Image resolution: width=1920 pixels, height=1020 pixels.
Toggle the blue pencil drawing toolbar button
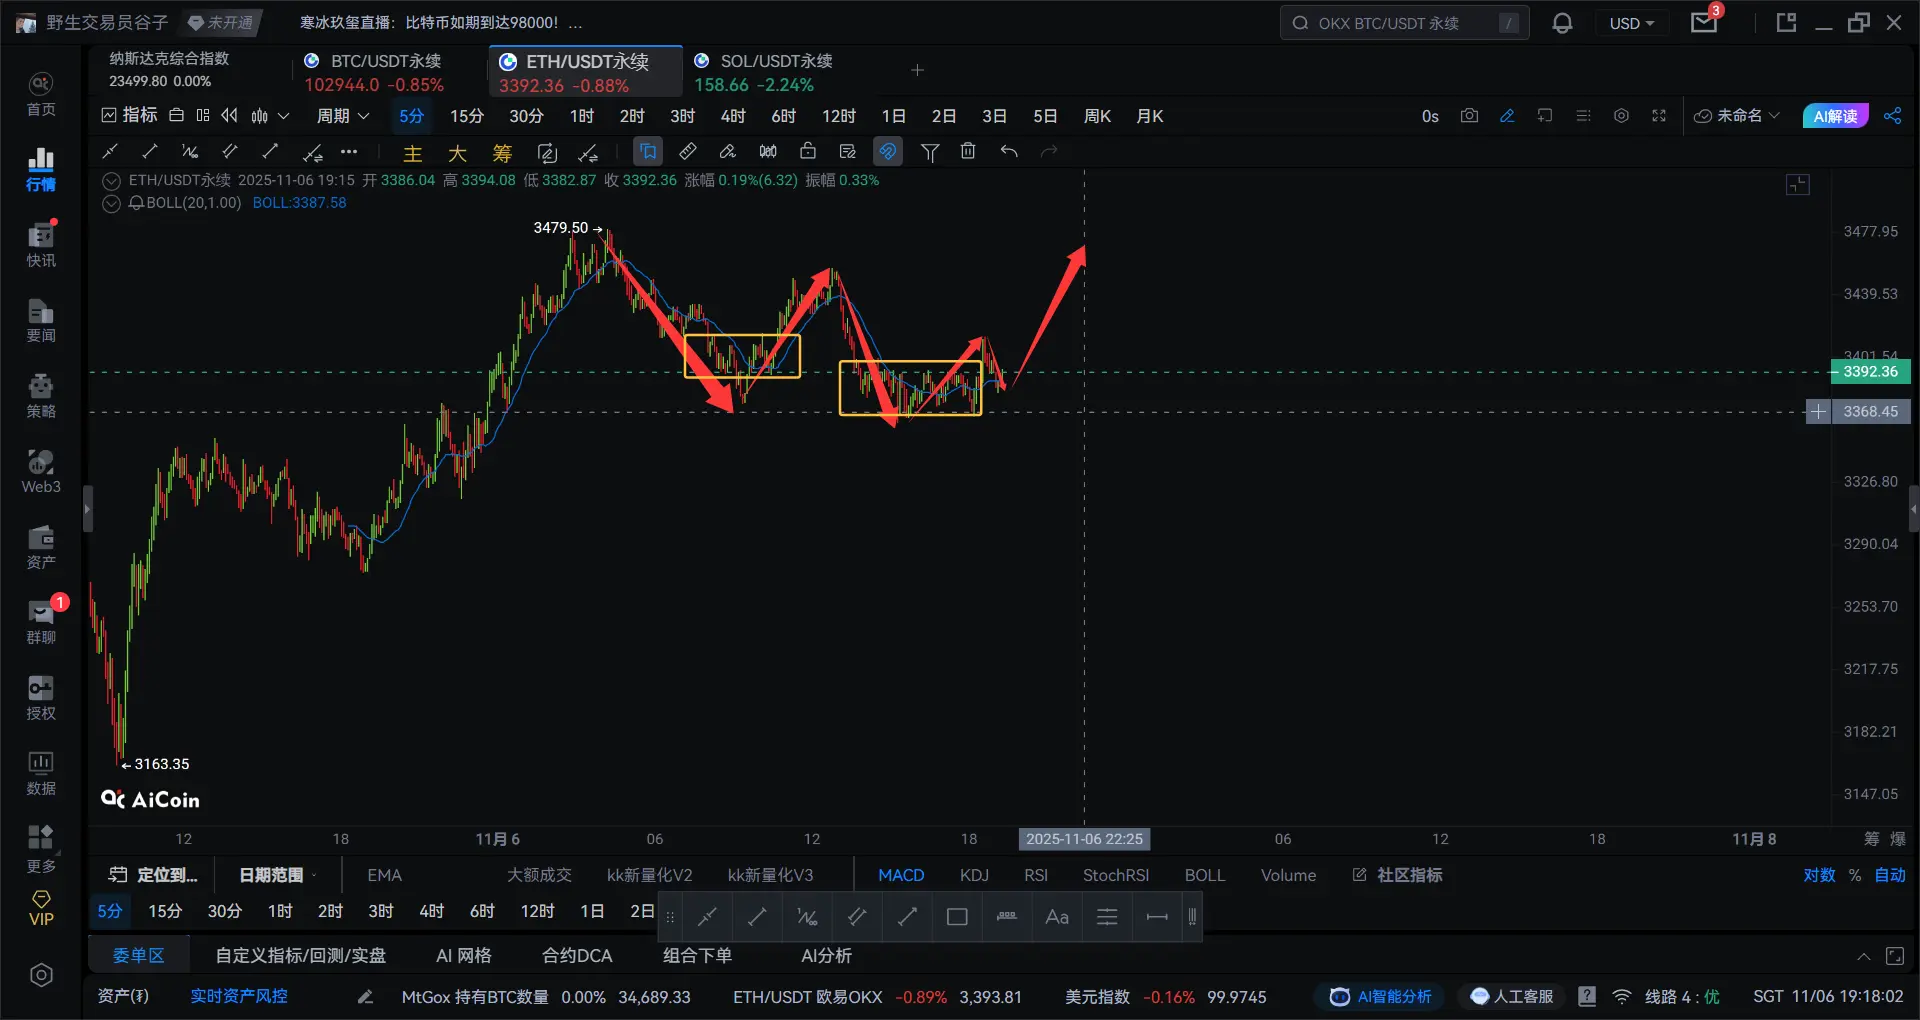pos(1507,116)
